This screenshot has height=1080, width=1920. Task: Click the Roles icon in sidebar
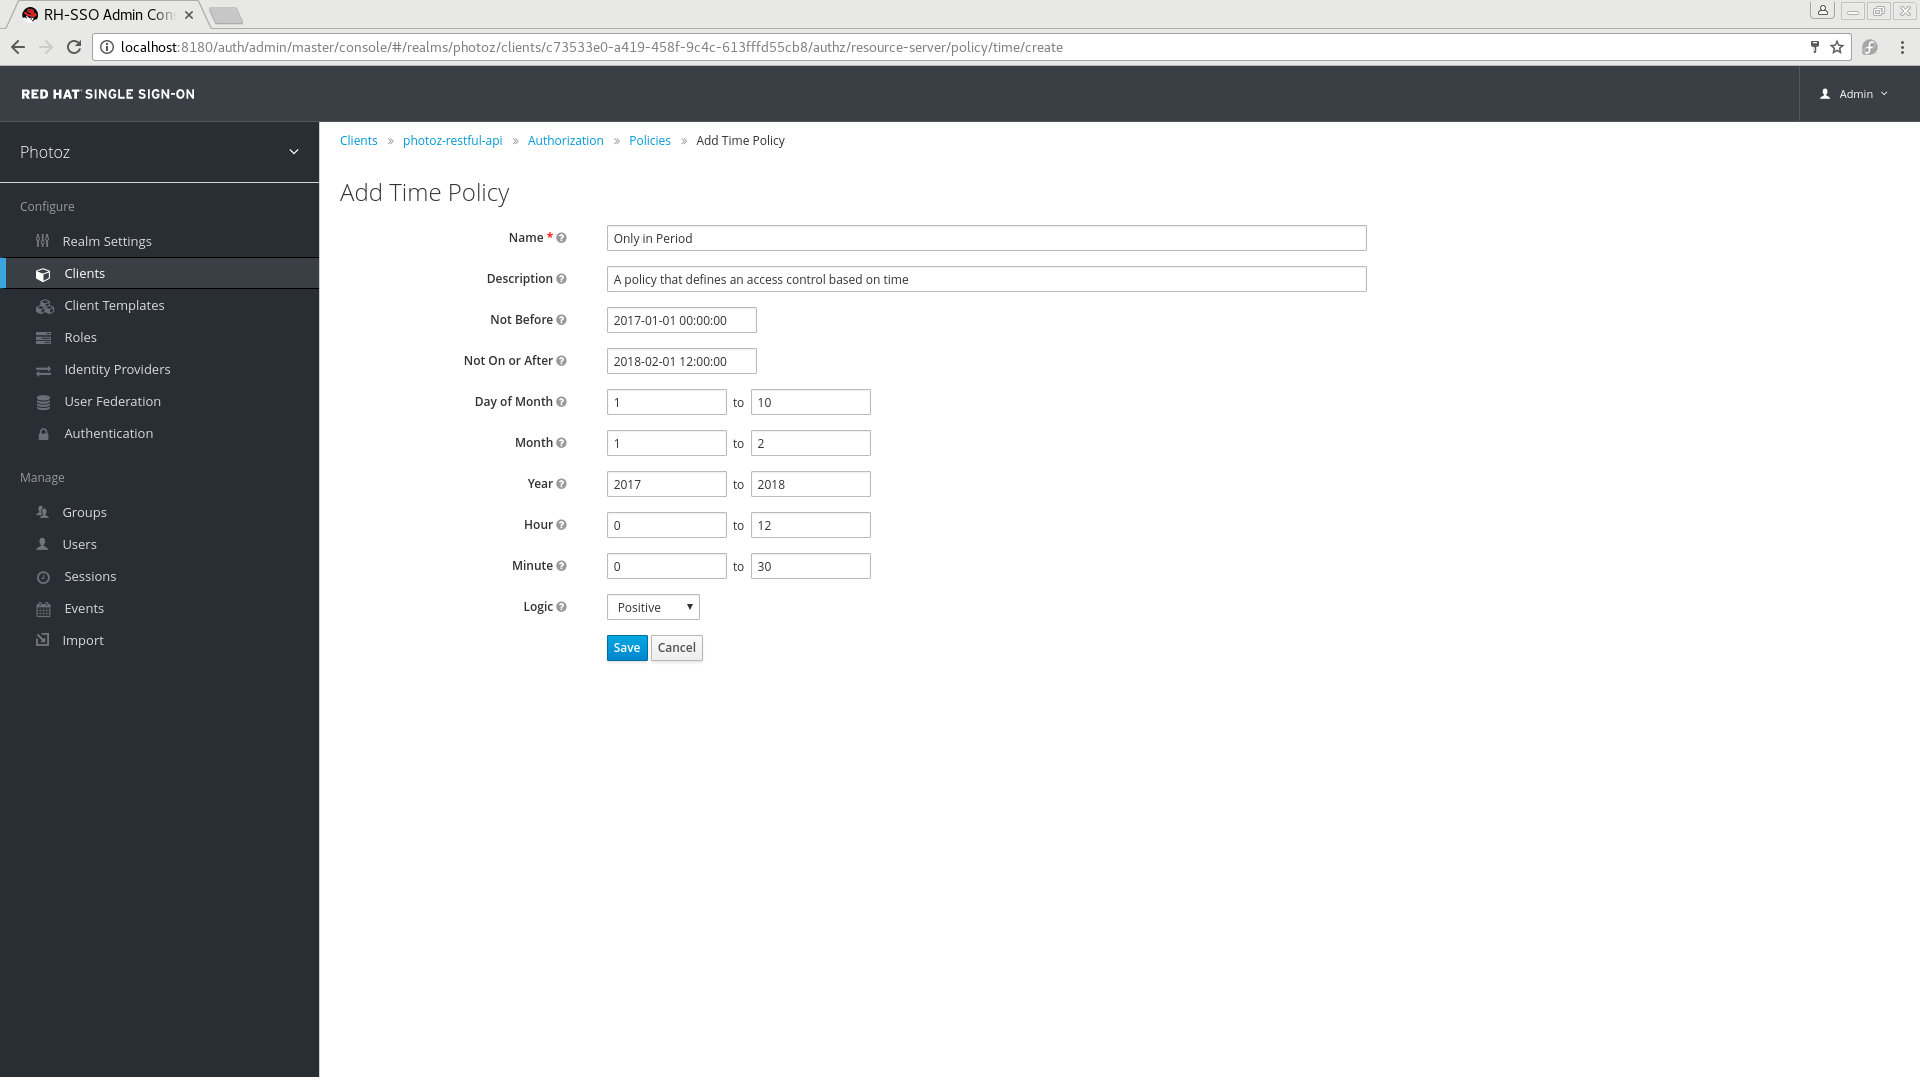(44, 338)
